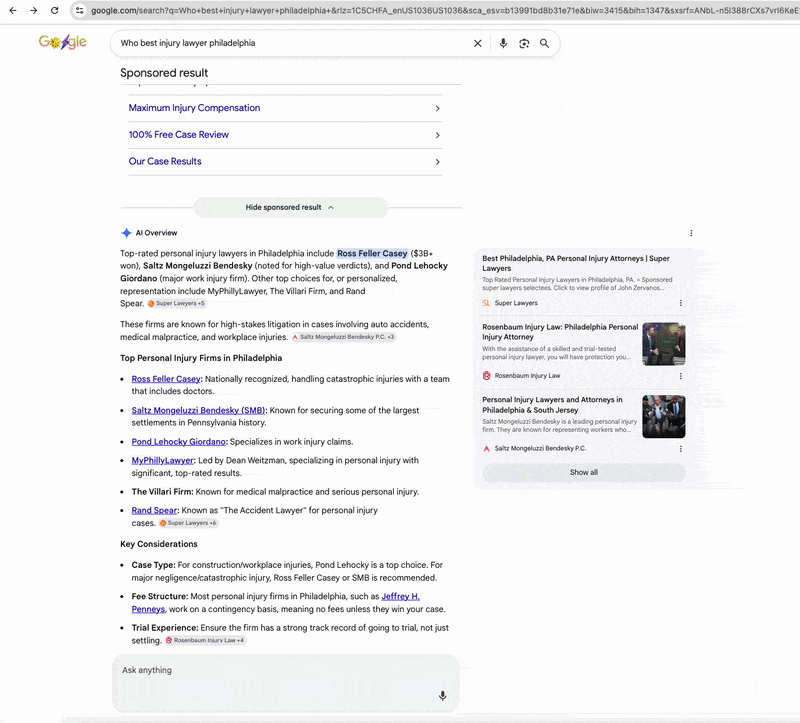Open the AI Overview three-dot menu

pyautogui.click(x=691, y=232)
